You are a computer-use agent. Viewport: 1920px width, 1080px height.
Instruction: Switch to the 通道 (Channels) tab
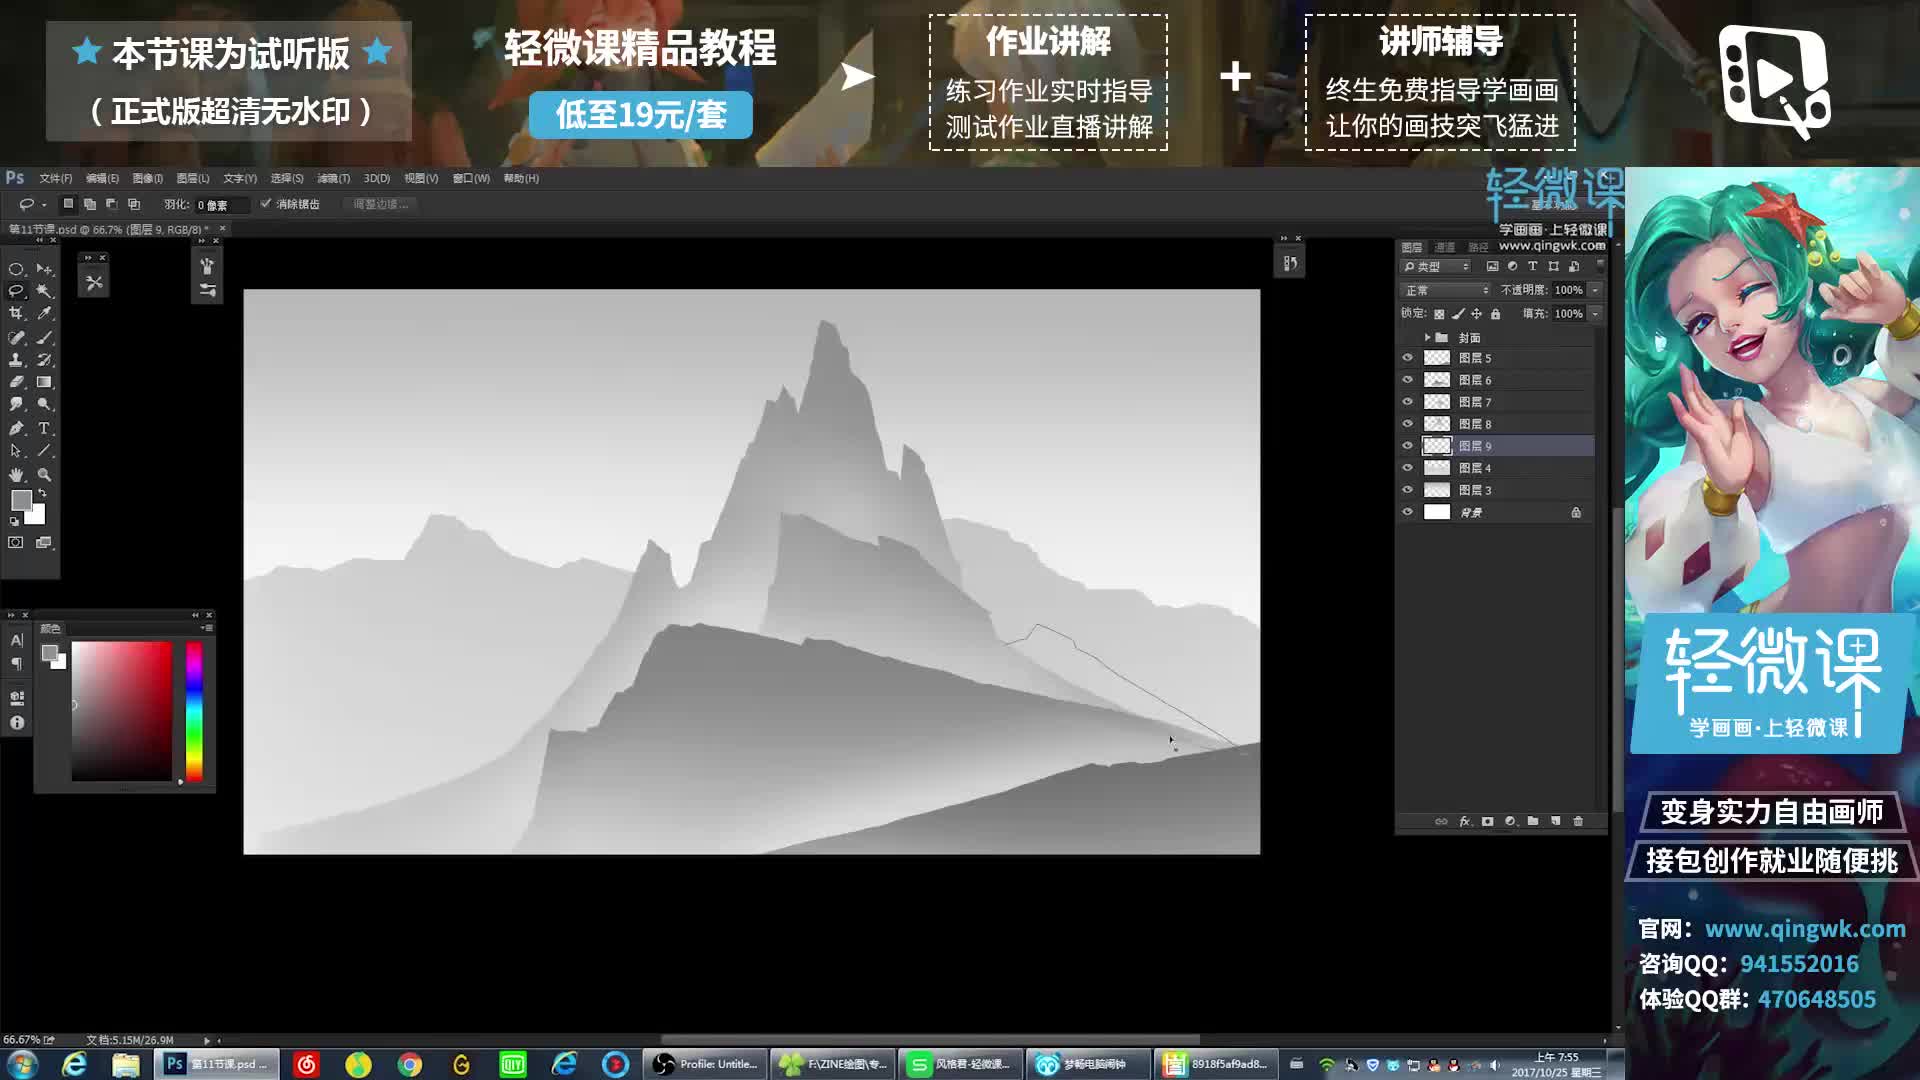point(1445,247)
